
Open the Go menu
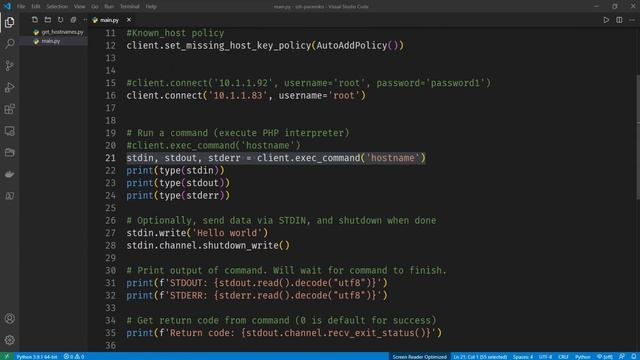pos(95,7)
